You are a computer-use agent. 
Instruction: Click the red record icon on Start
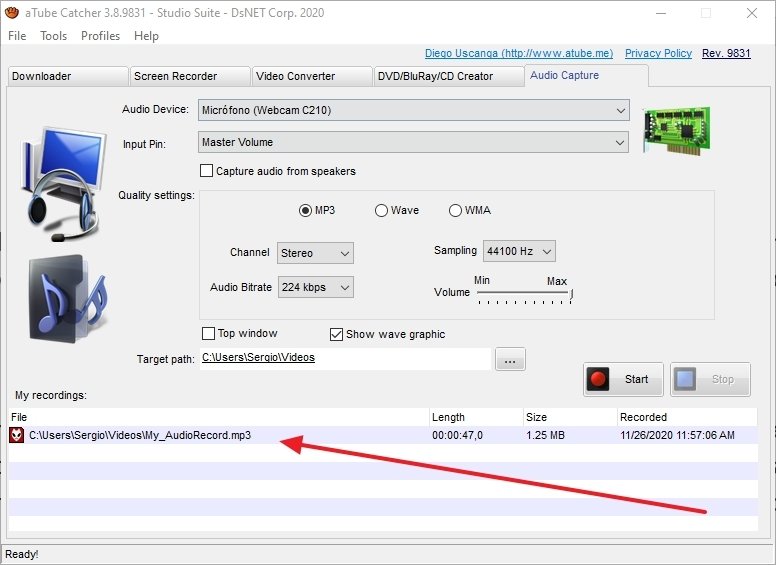(x=598, y=379)
